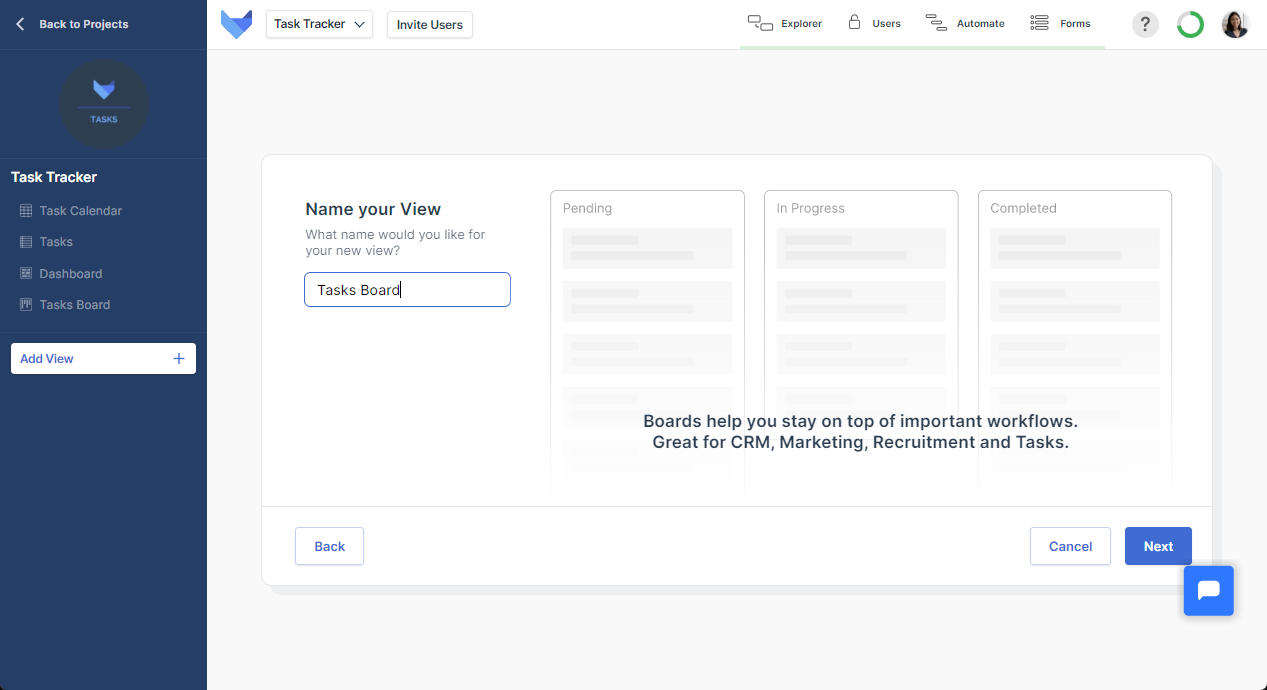Click the In Progress column preview

[x=861, y=342]
